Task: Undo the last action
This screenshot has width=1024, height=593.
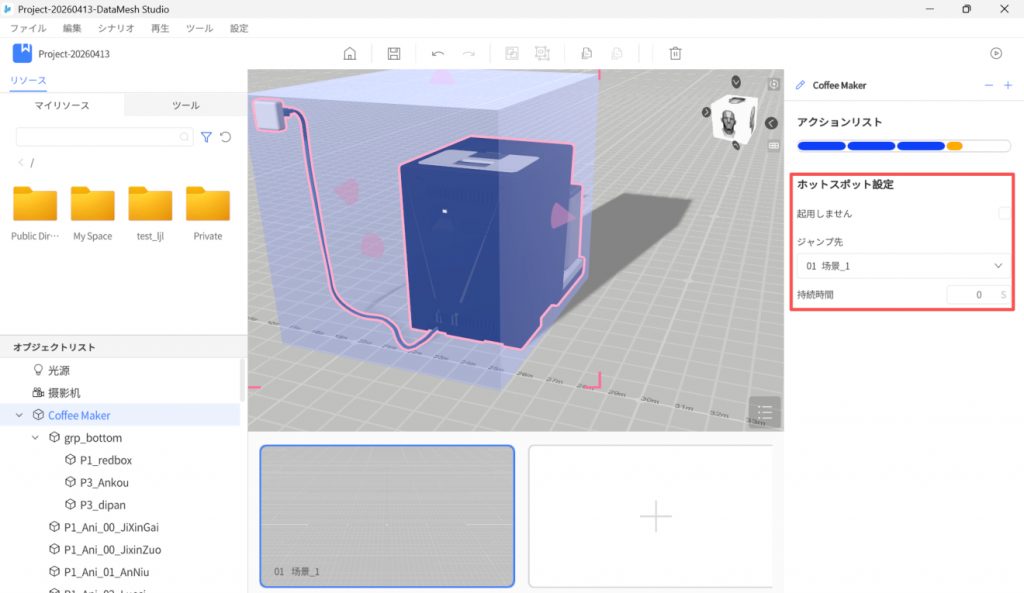Action: click(437, 54)
